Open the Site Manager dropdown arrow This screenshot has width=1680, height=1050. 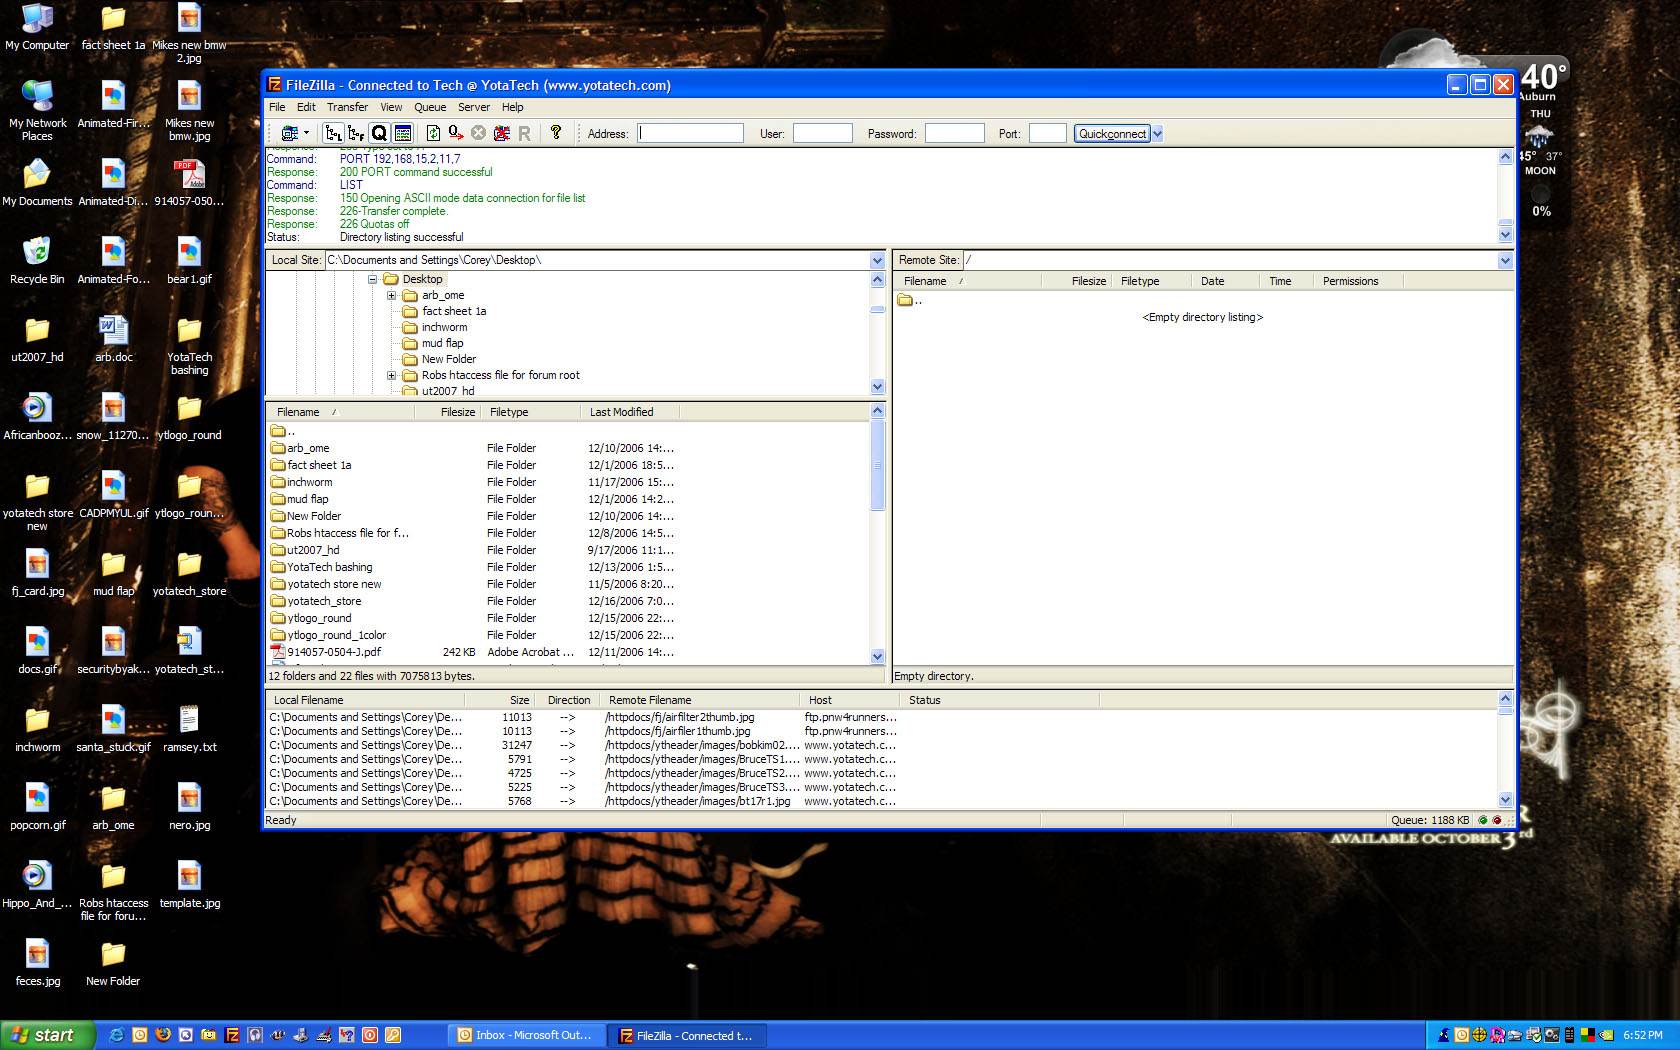[307, 133]
